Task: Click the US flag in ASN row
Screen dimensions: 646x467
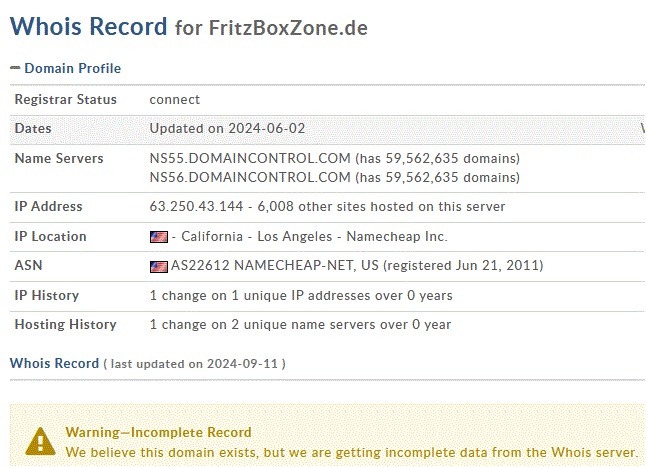Action: click(159, 267)
